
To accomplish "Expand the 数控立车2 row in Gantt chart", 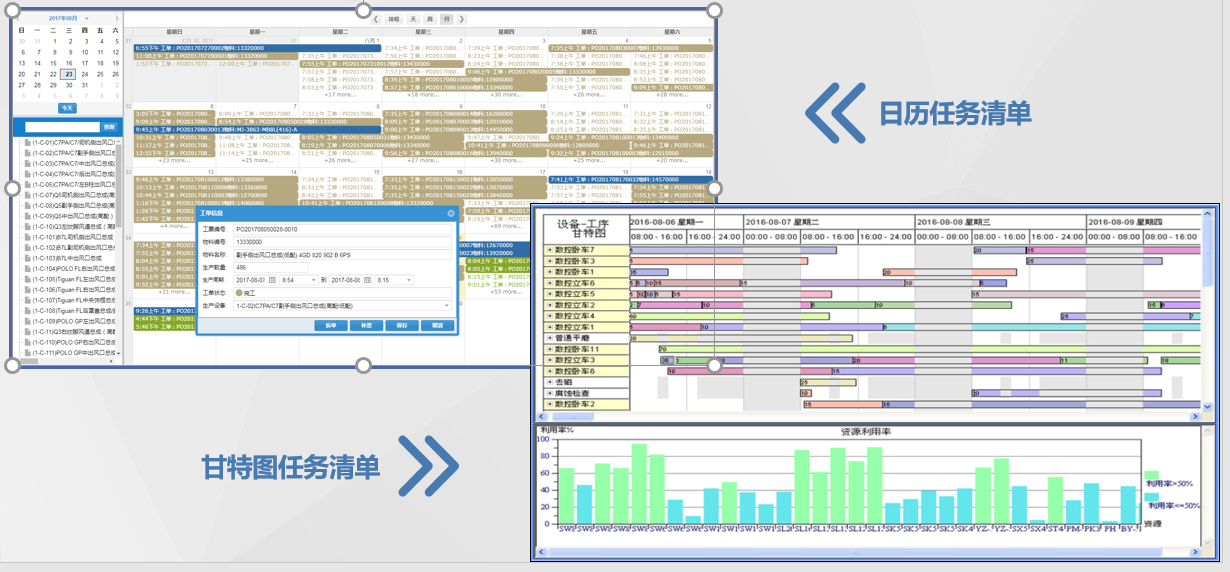I will [x=548, y=305].
